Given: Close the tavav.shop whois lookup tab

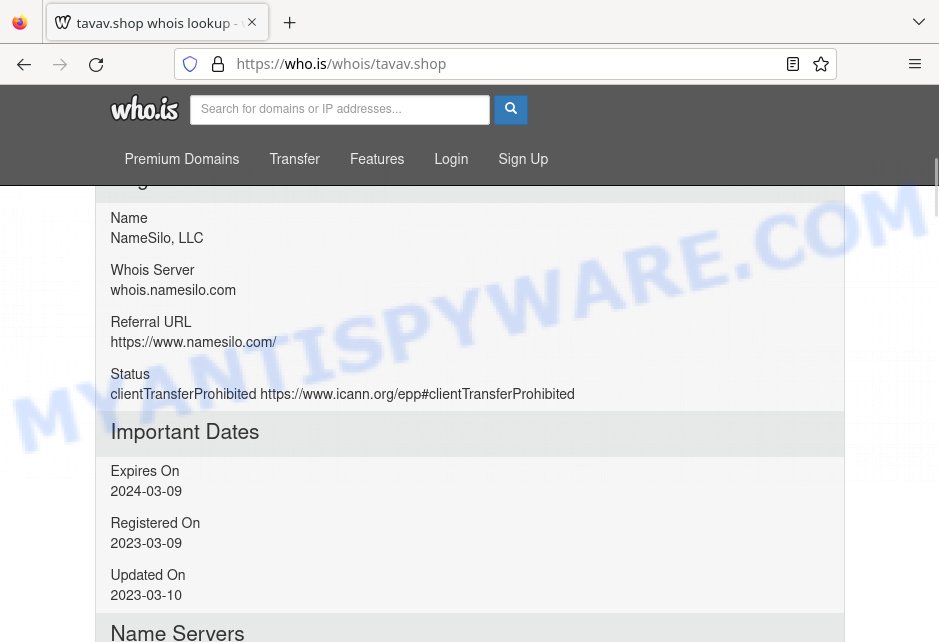Looking at the screenshot, I should tap(252, 22).
